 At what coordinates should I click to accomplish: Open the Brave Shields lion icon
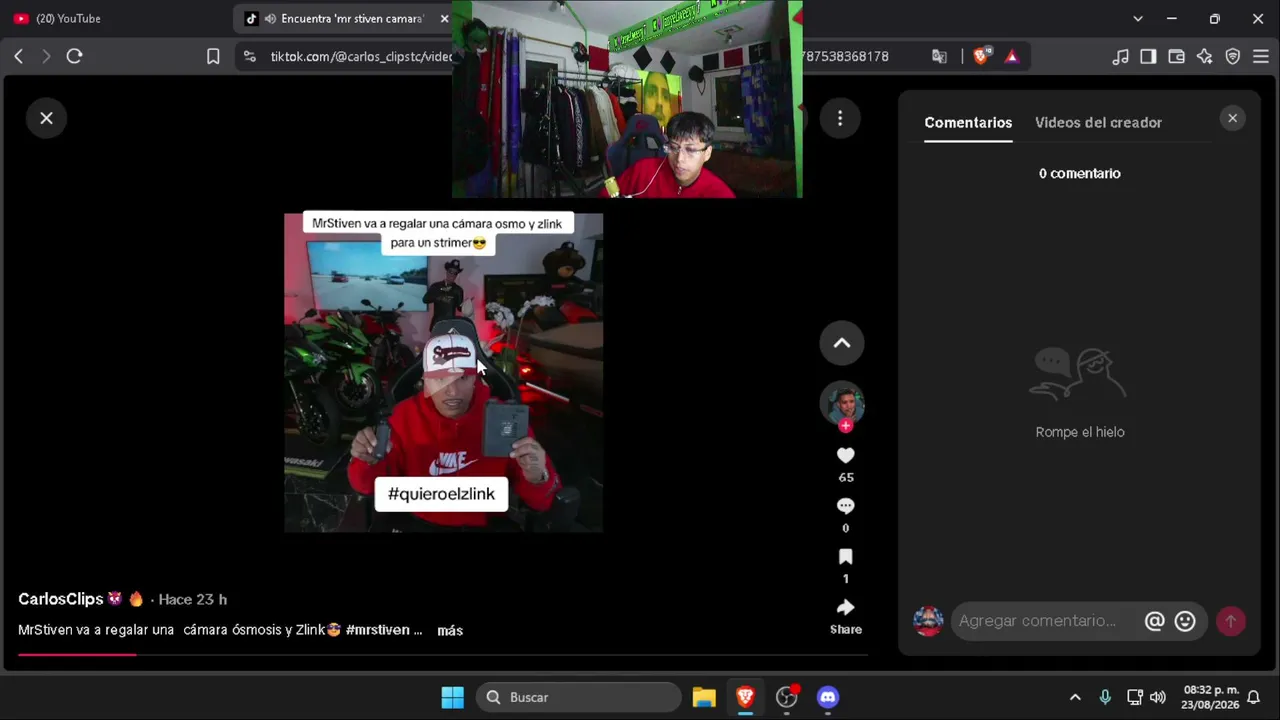point(981,56)
